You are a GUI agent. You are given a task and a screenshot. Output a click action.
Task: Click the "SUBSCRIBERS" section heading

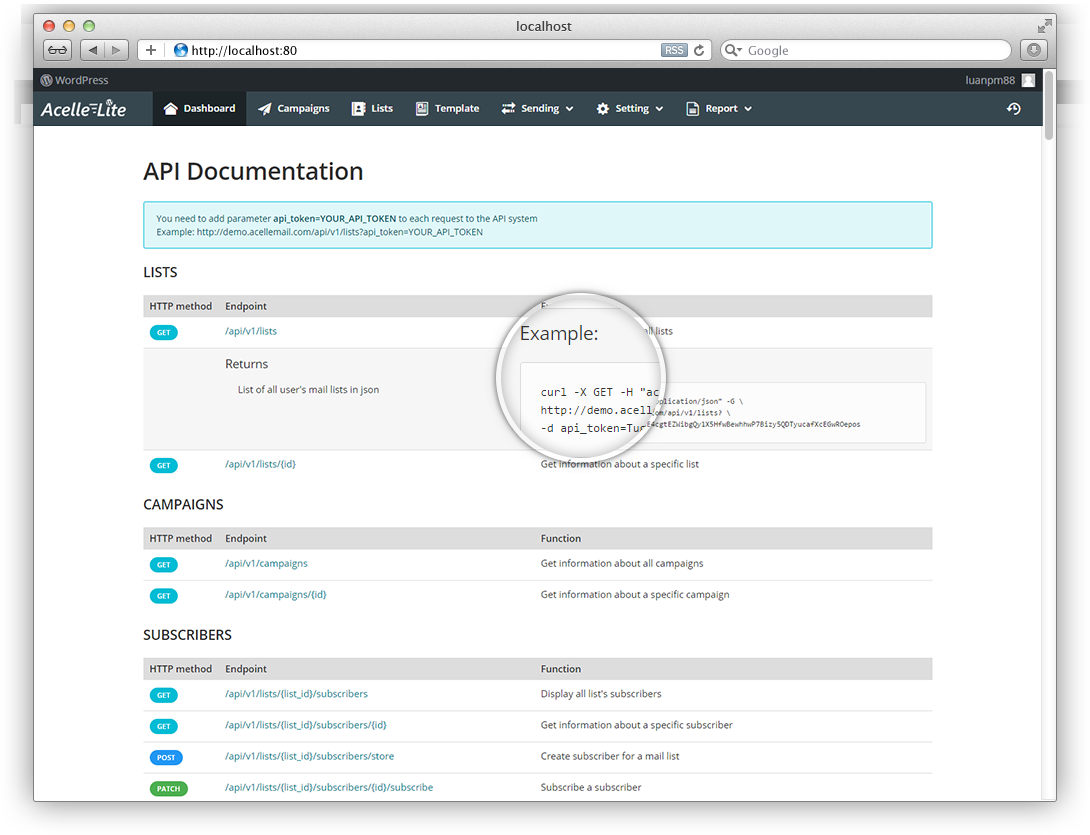pyautogui.click(x=187, y=635)
